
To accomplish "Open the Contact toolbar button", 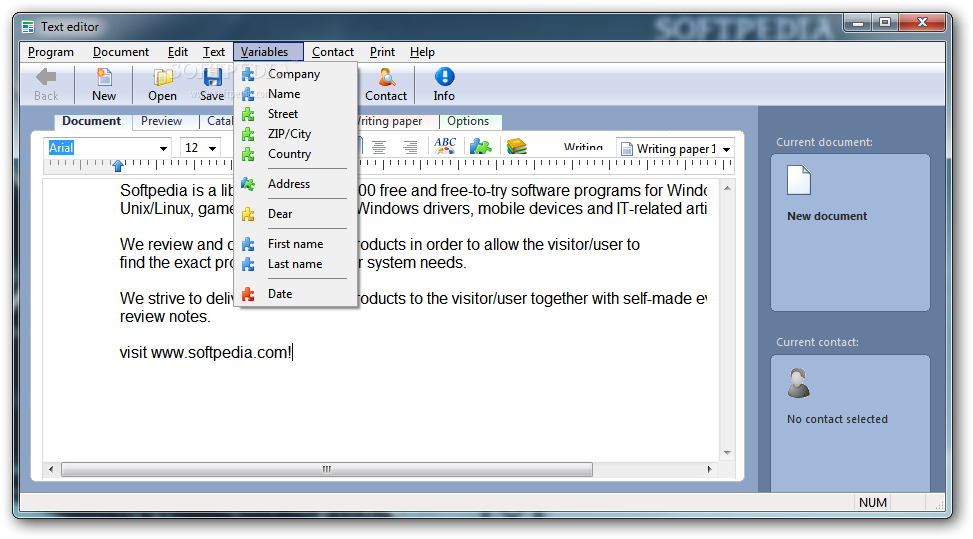I will (x=386, y=85).
